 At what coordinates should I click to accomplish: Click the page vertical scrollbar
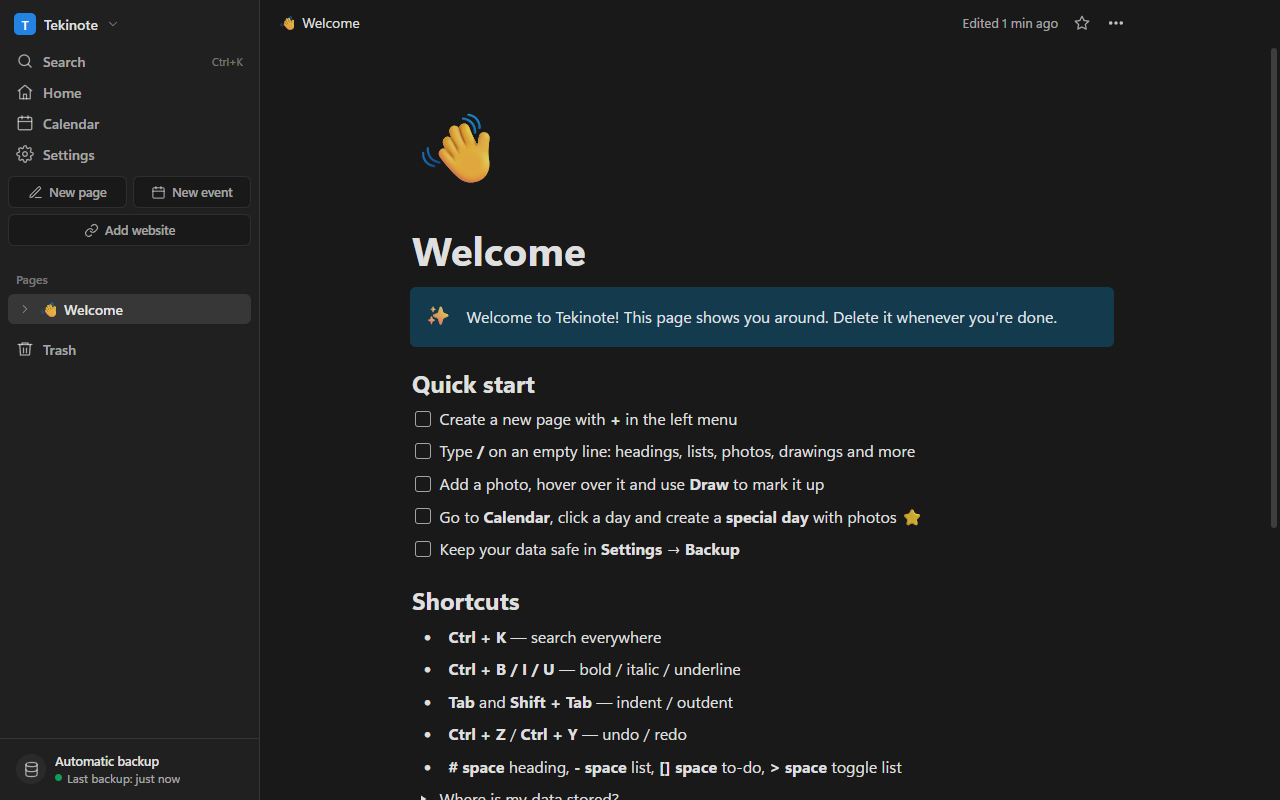(x=1274, y=290)
